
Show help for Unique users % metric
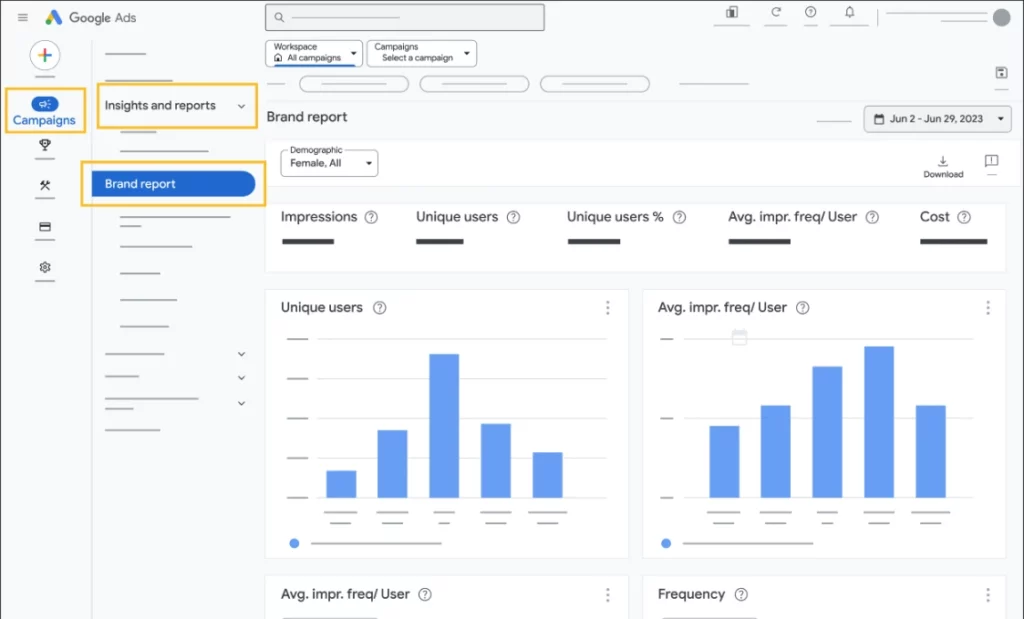click(x=679, y=217)
